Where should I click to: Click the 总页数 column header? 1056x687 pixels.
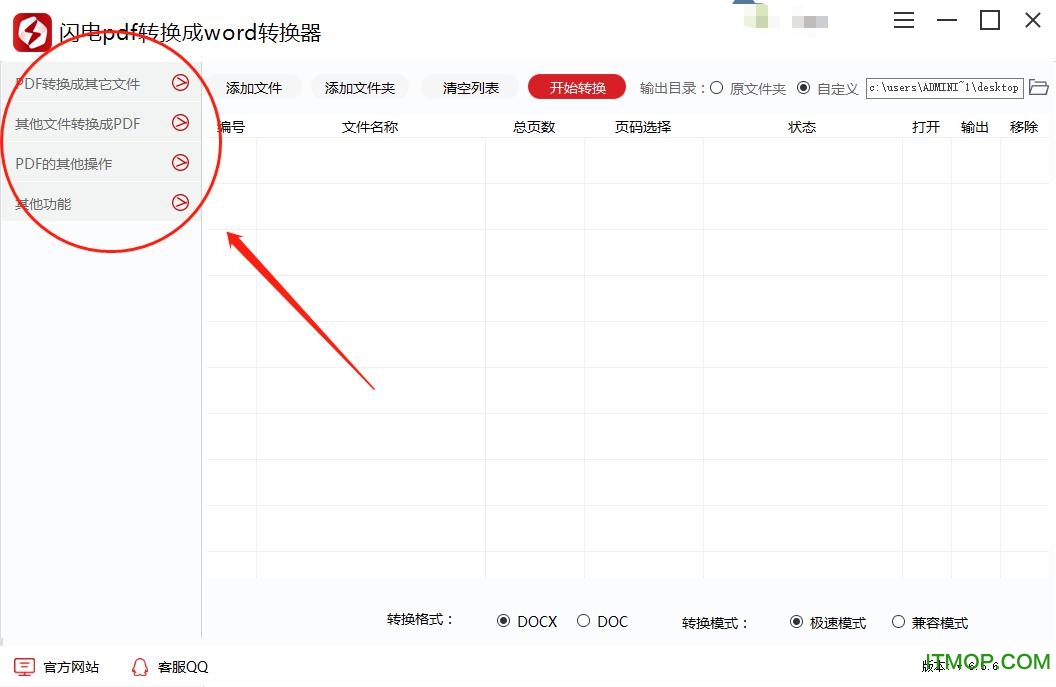pos(534,127)
